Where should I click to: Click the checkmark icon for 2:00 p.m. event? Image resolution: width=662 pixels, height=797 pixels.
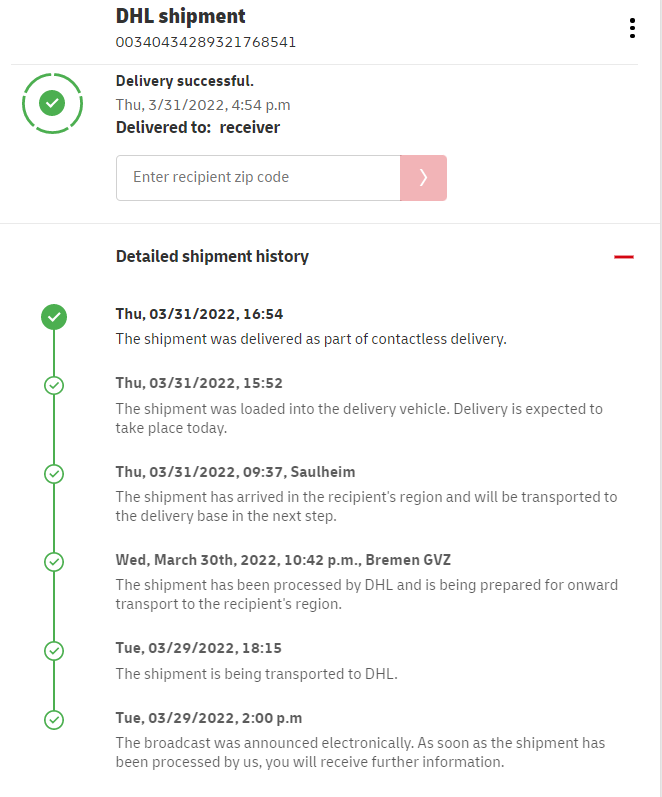[54, 719]
